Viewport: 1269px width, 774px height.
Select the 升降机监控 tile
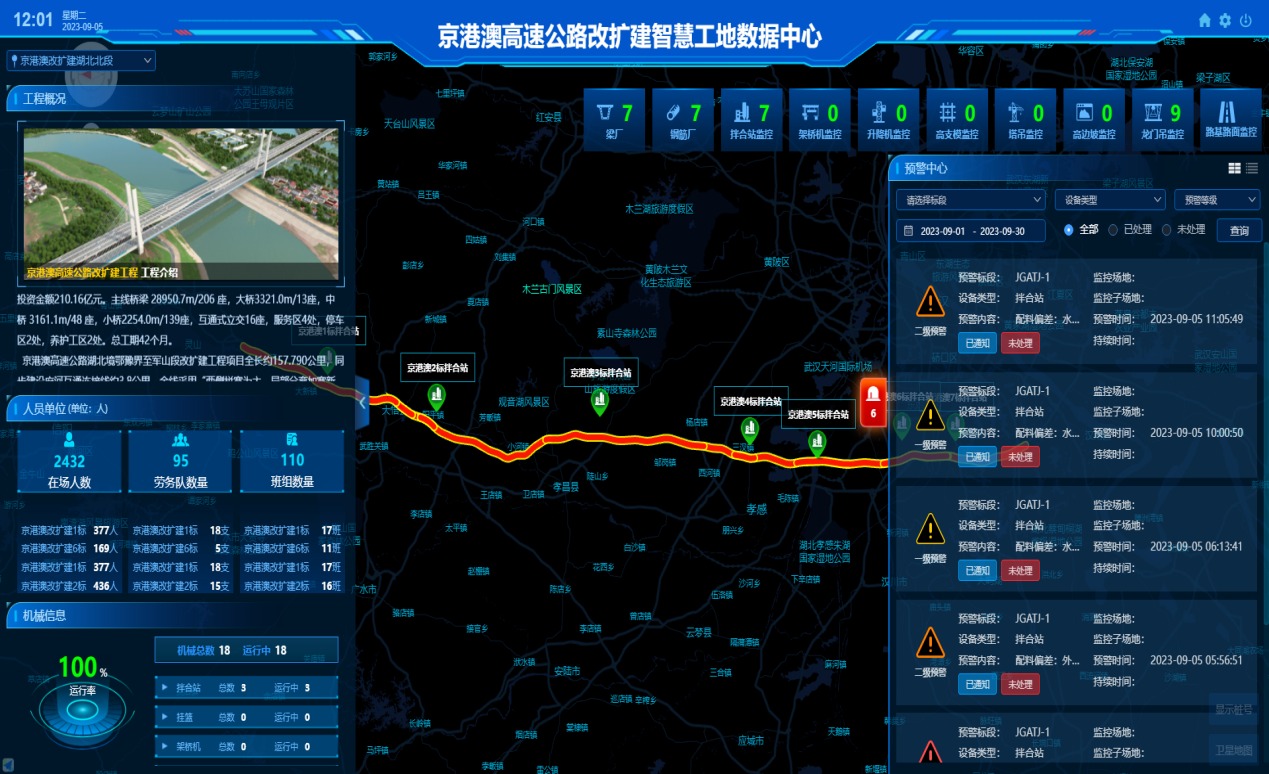pyautogui.click(x=889, y=120)
